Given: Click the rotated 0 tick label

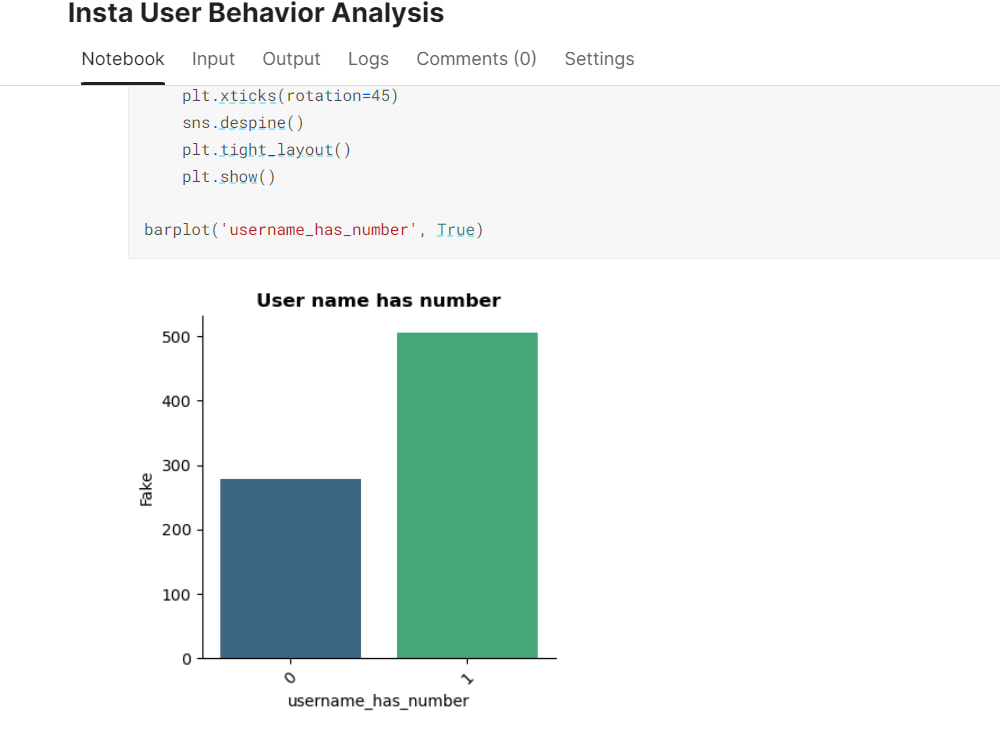Looking at the screenshot, I should tap(290, 675).
